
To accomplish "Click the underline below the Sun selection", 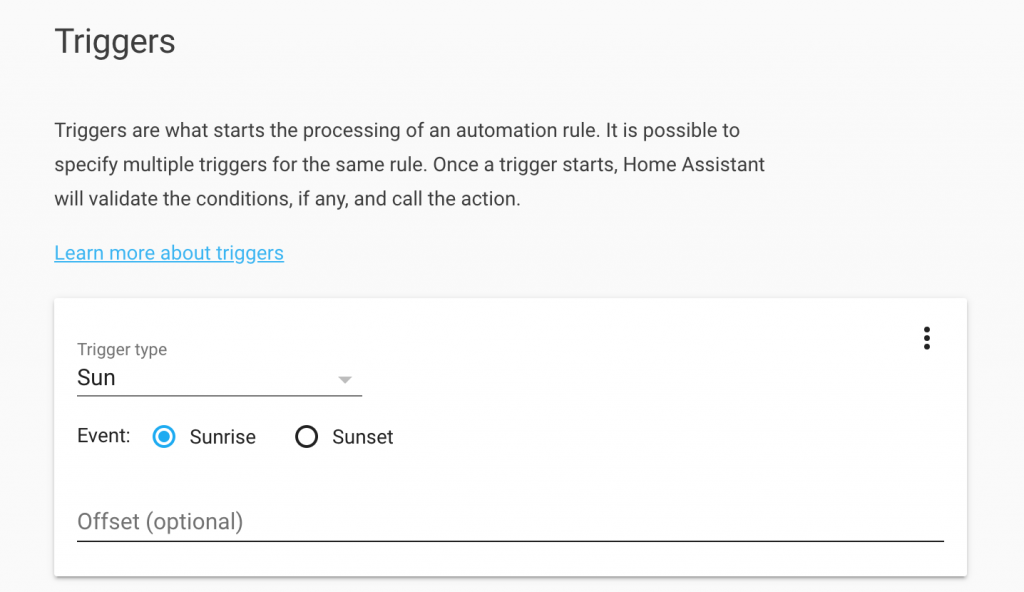I will 219,395.
